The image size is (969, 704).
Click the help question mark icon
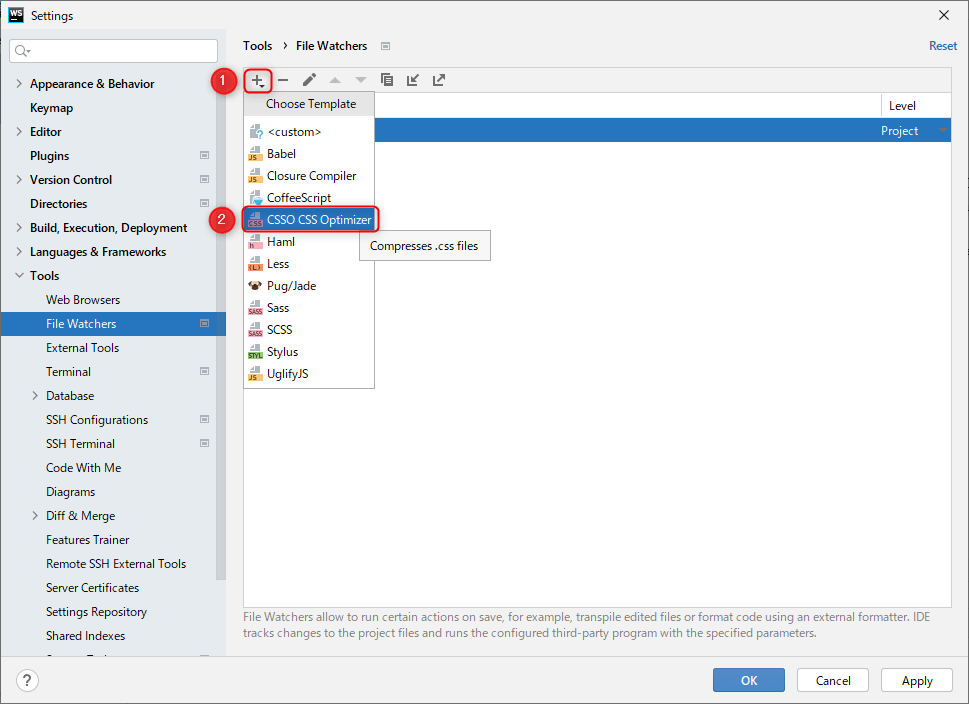pos(27,681)
